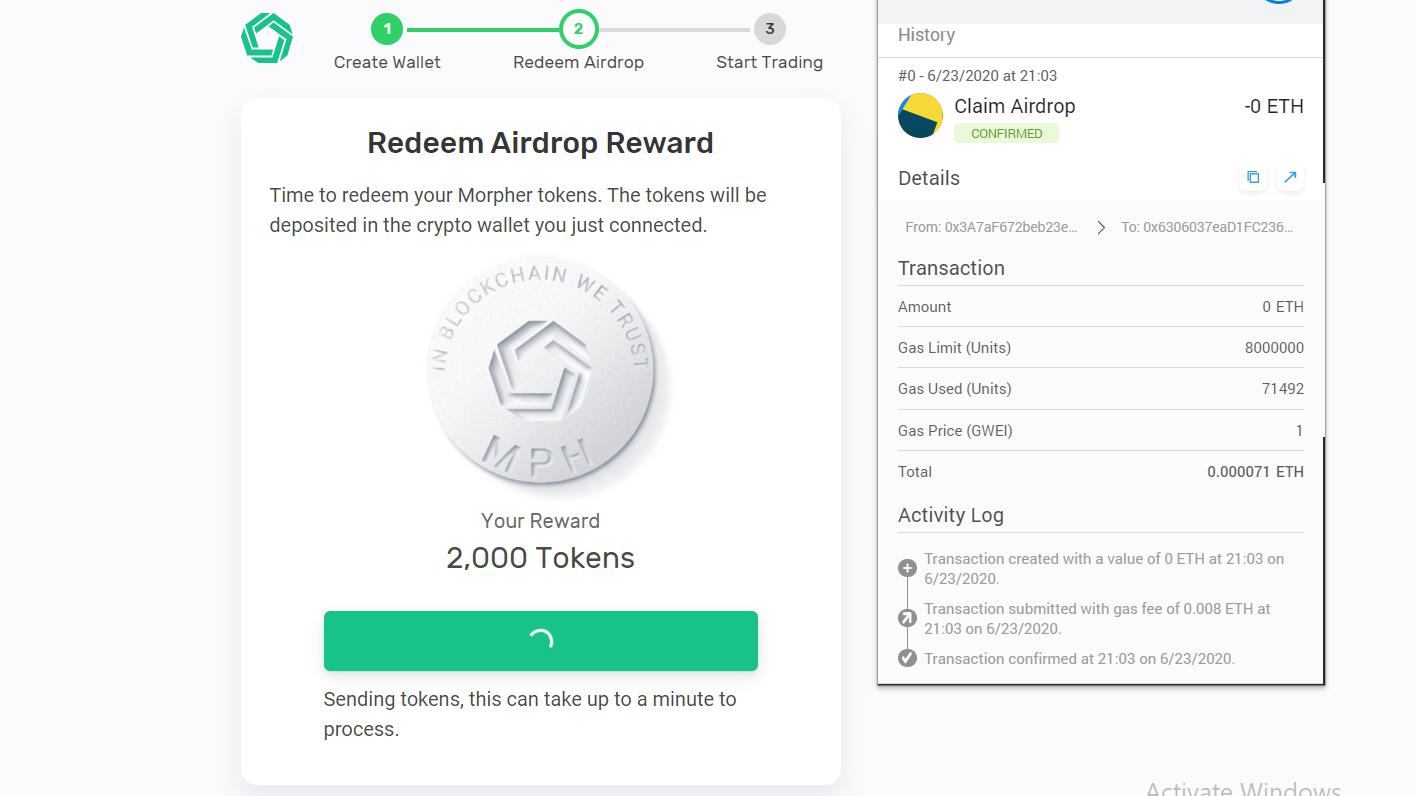The image size is (1416, 796).
Task: Click the Claim Airdrop account identicon
Action: pos(921,115)
